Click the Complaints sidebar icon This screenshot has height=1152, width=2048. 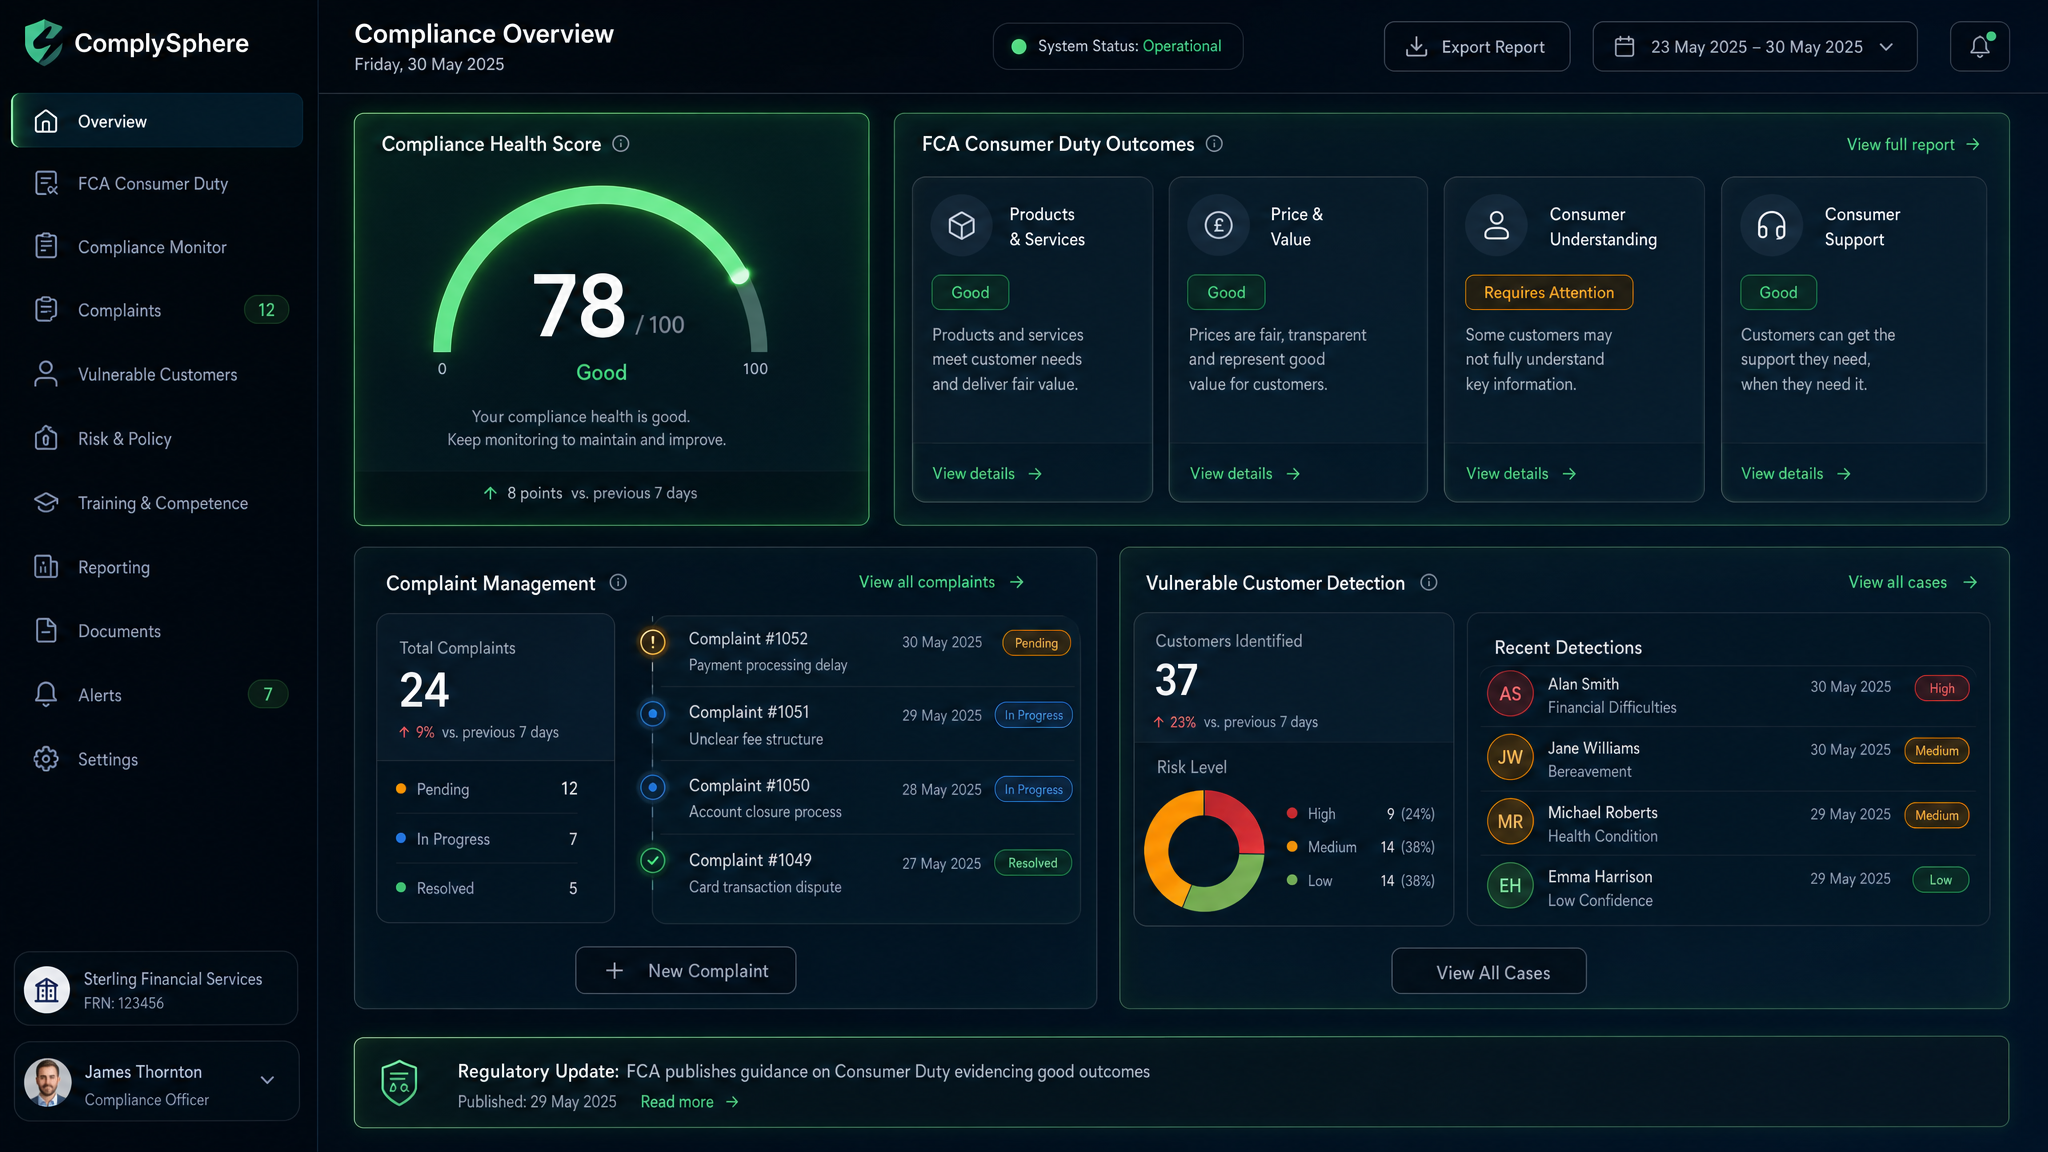(x=46, y=310)
